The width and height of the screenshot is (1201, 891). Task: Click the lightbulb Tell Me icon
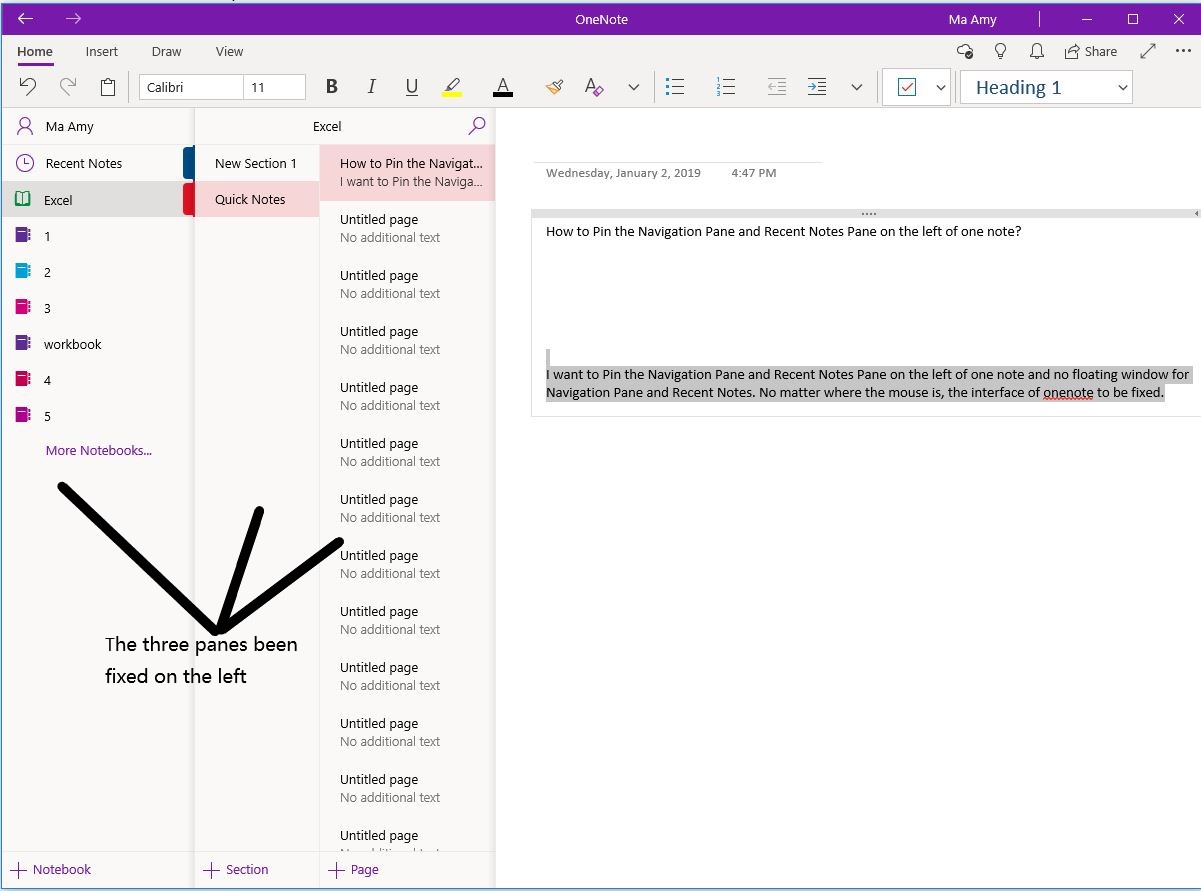pyautogui.click(x=1000, y=51)
